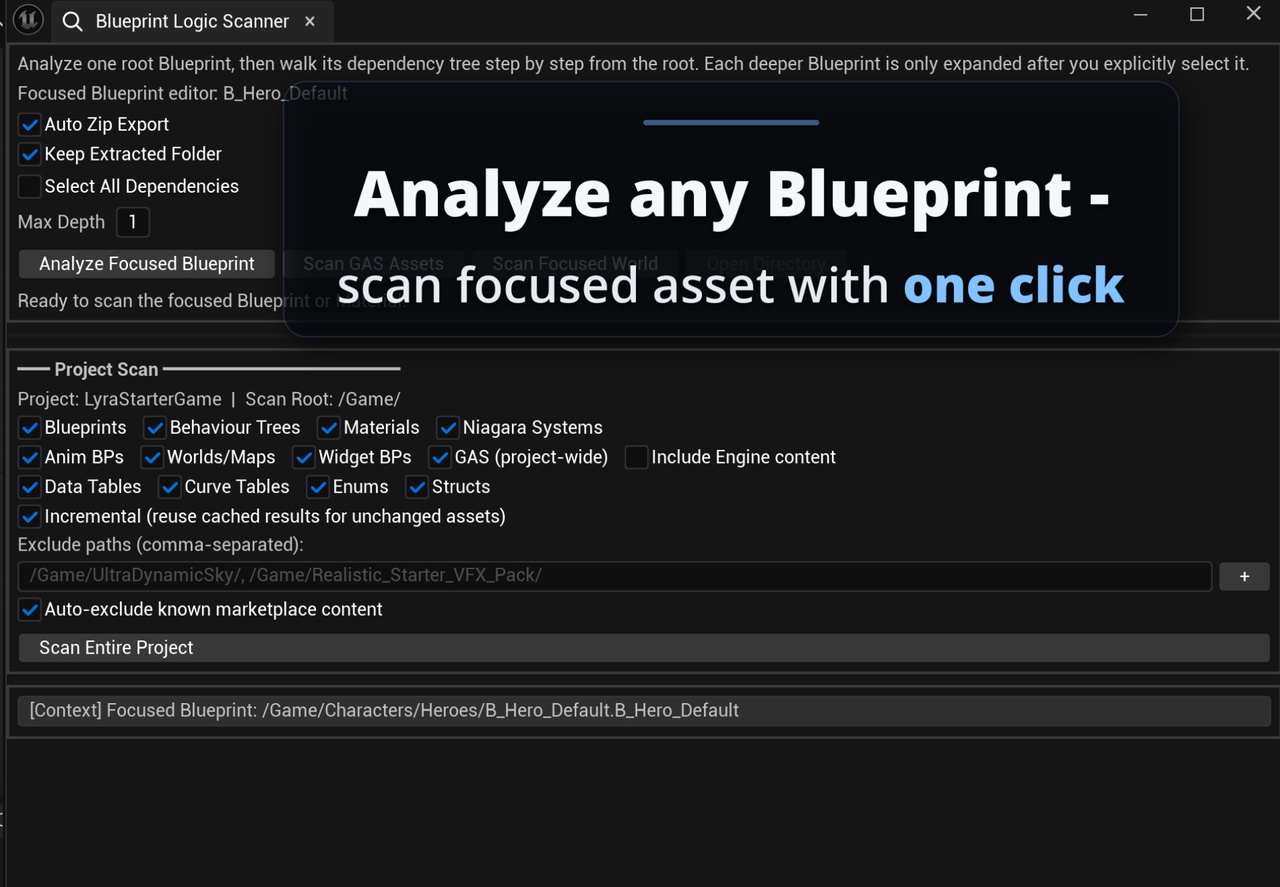Click the Focused Blueprint context row
1280x887 pixels.
tap(644, 711)
